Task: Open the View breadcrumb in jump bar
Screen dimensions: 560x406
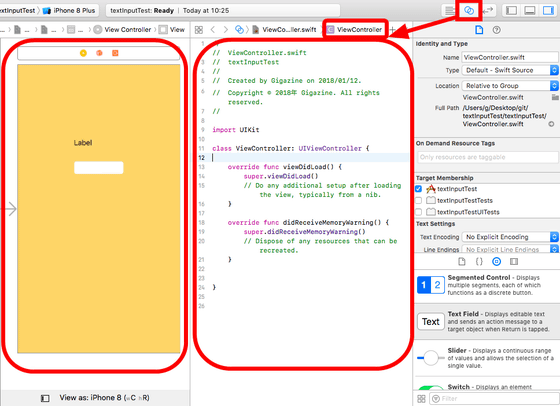Action: tap(172, 30)
